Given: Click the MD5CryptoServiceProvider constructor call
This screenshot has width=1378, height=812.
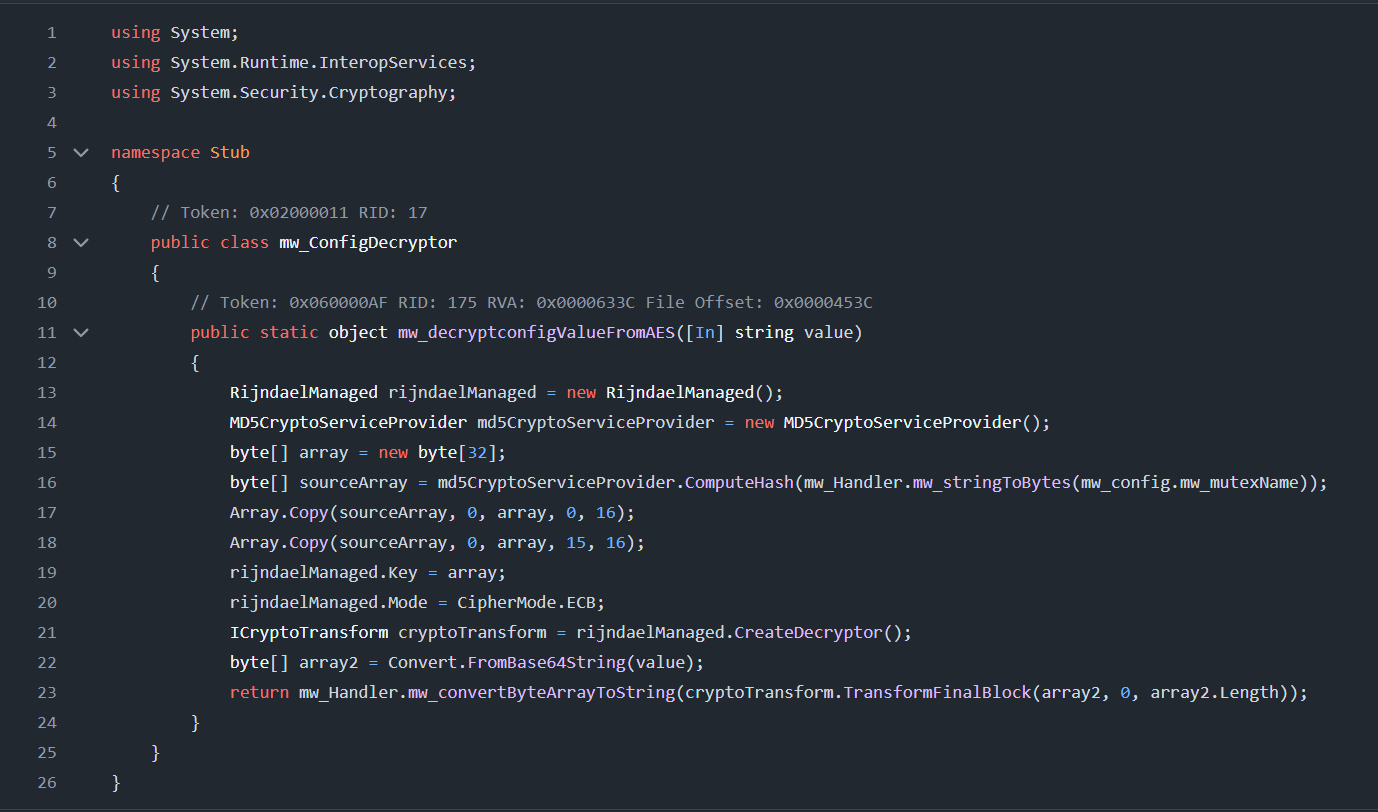Looking at the screenshot, I should click(x=916, y=422).
